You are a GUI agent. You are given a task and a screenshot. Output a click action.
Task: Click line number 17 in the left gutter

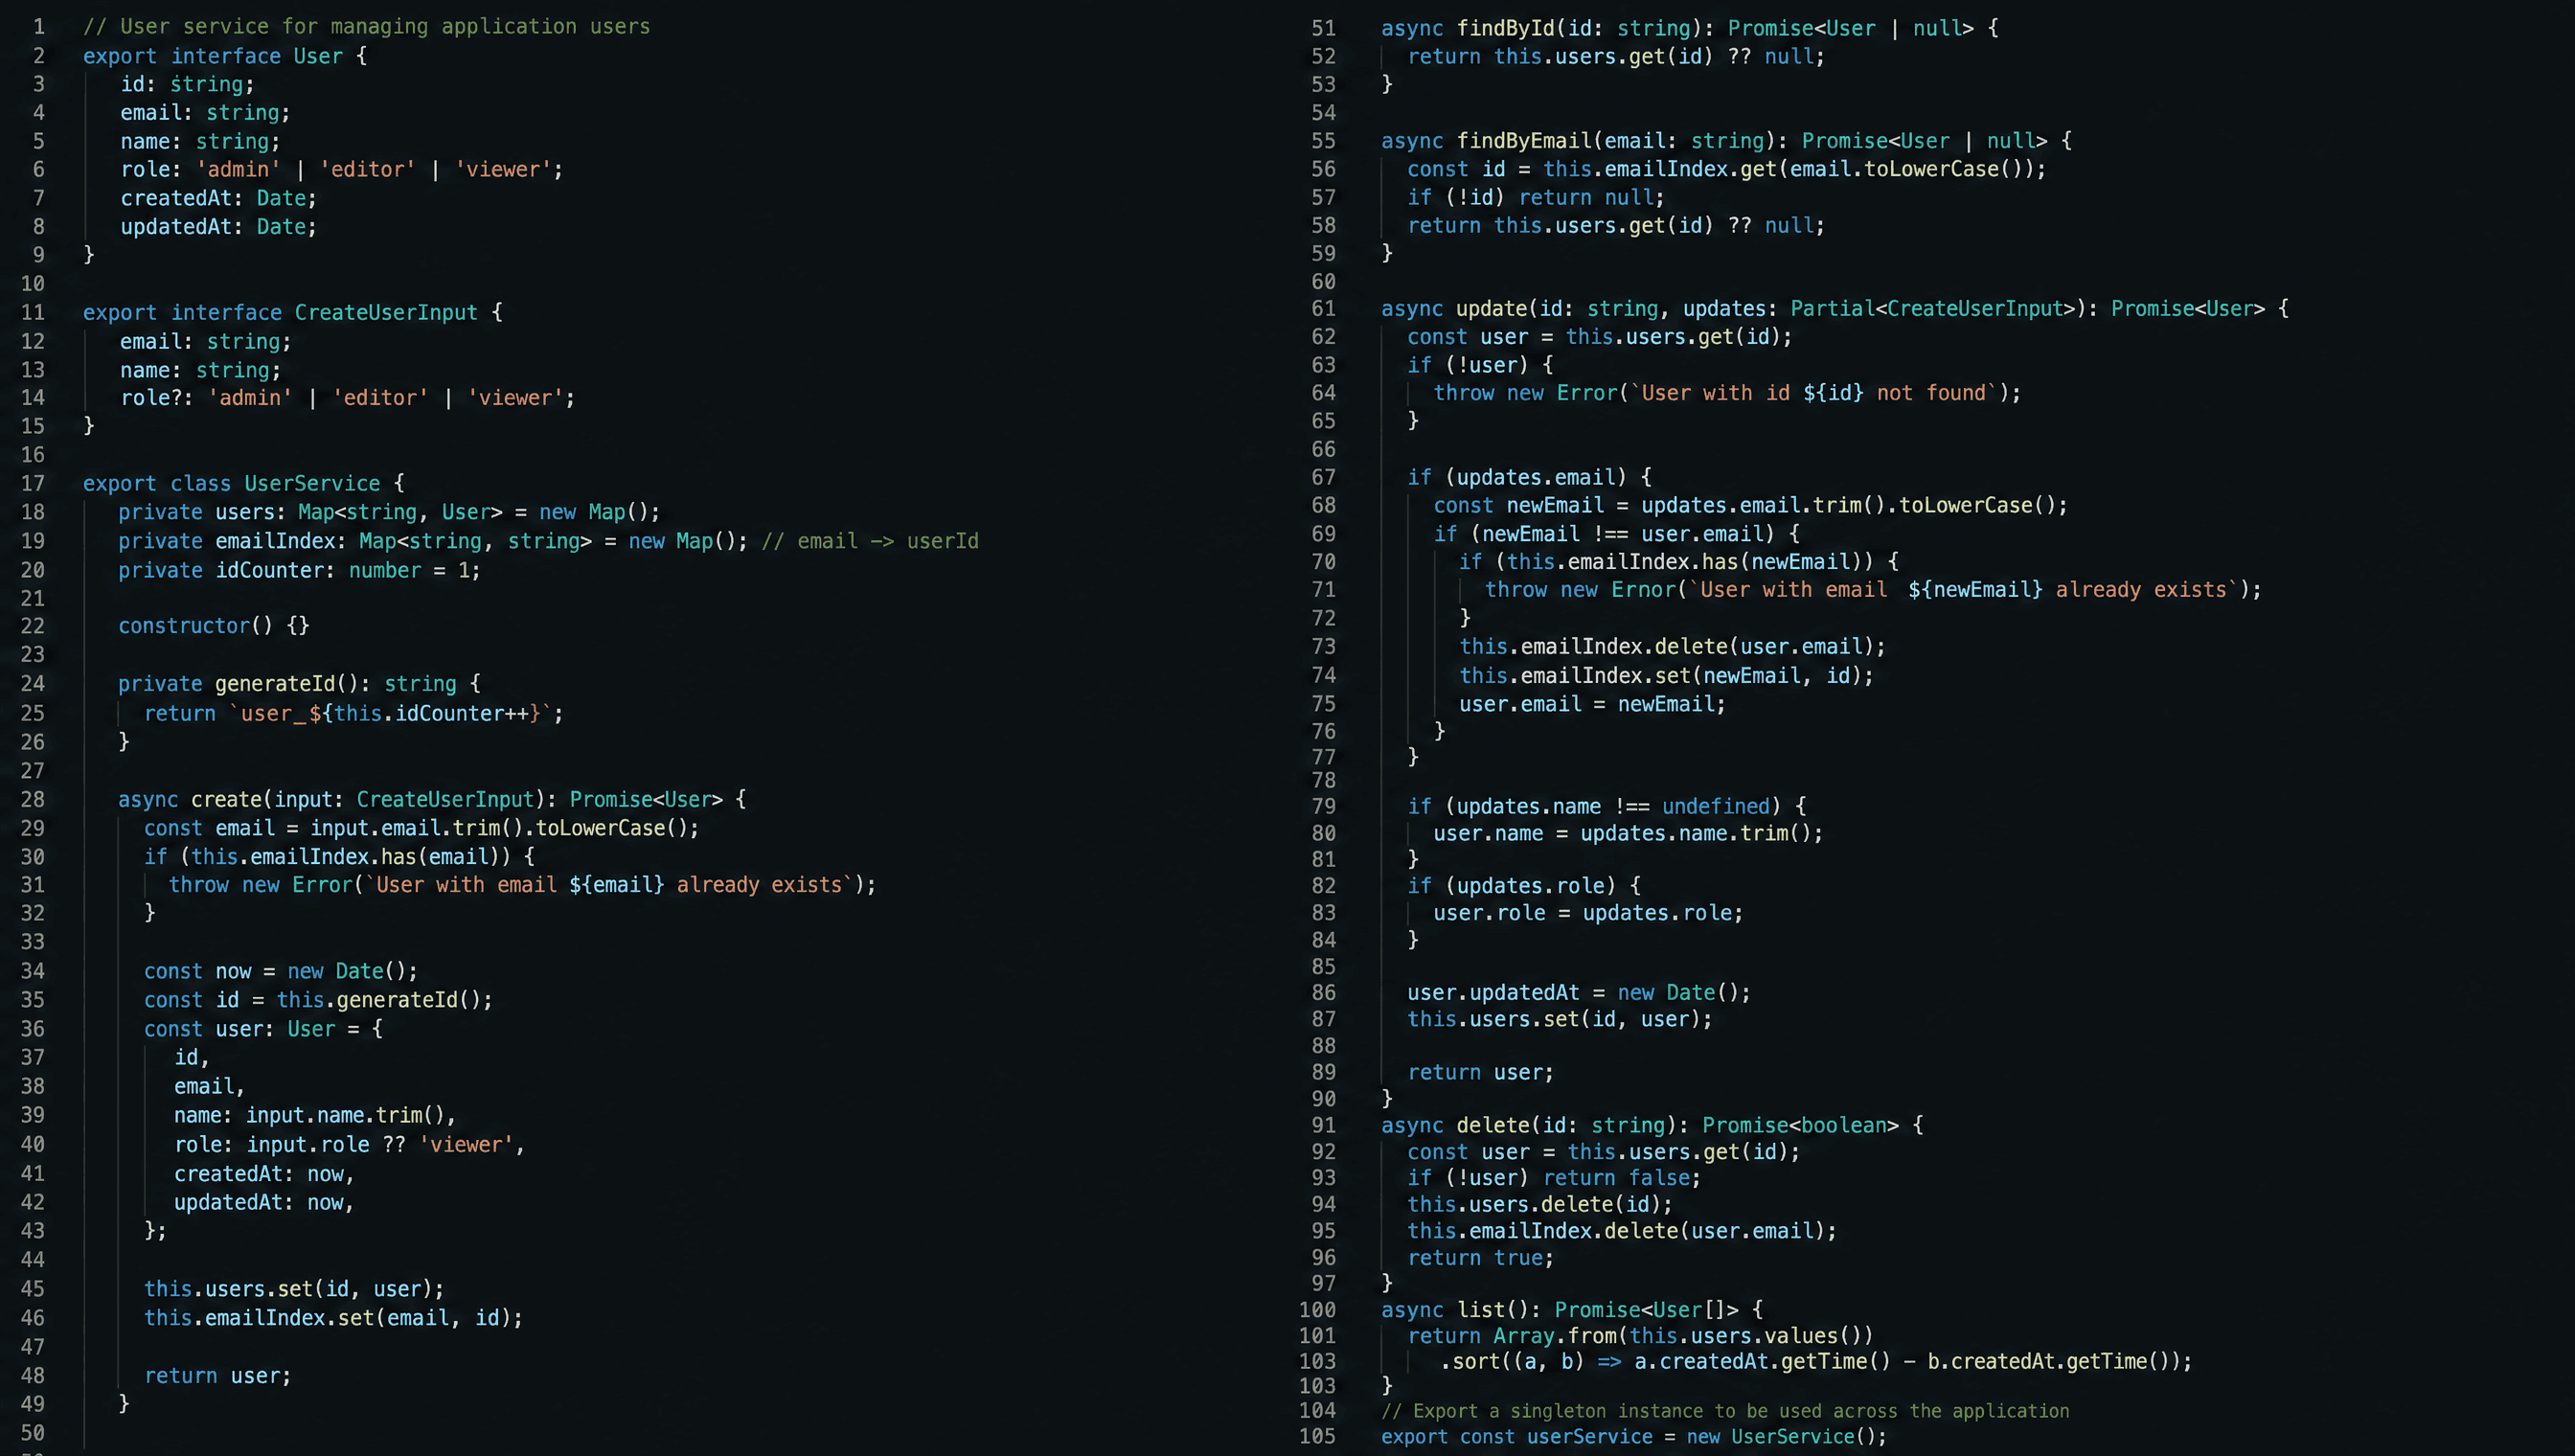pos(32,484)
